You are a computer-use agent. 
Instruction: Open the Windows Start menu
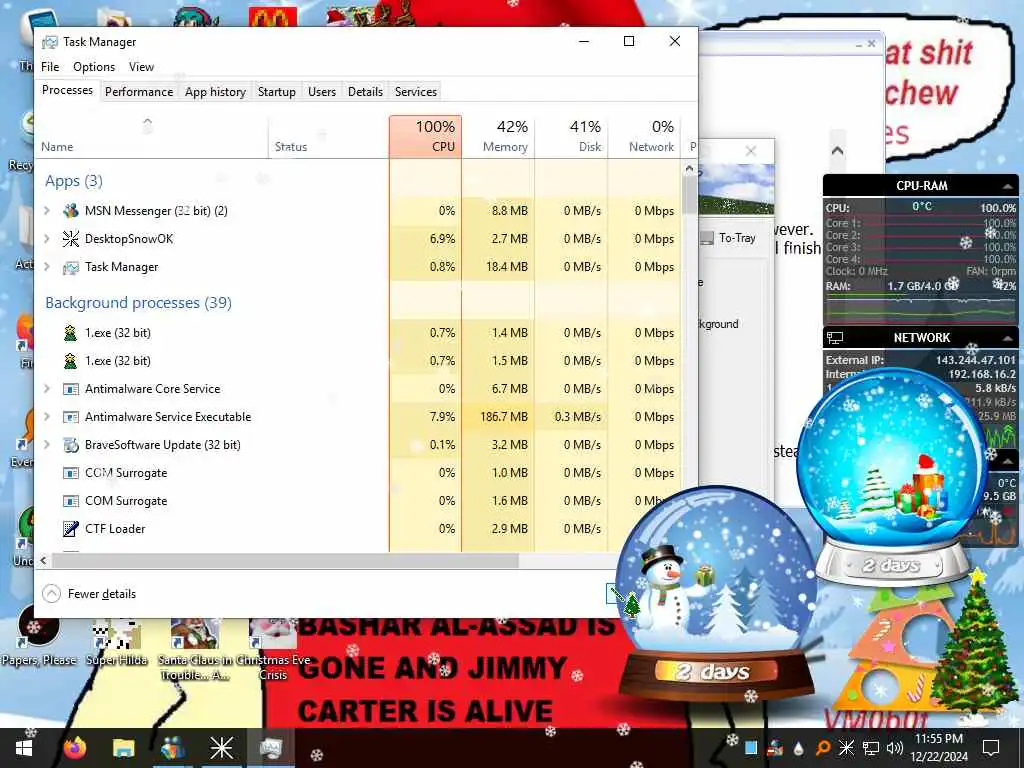[24, 748]
